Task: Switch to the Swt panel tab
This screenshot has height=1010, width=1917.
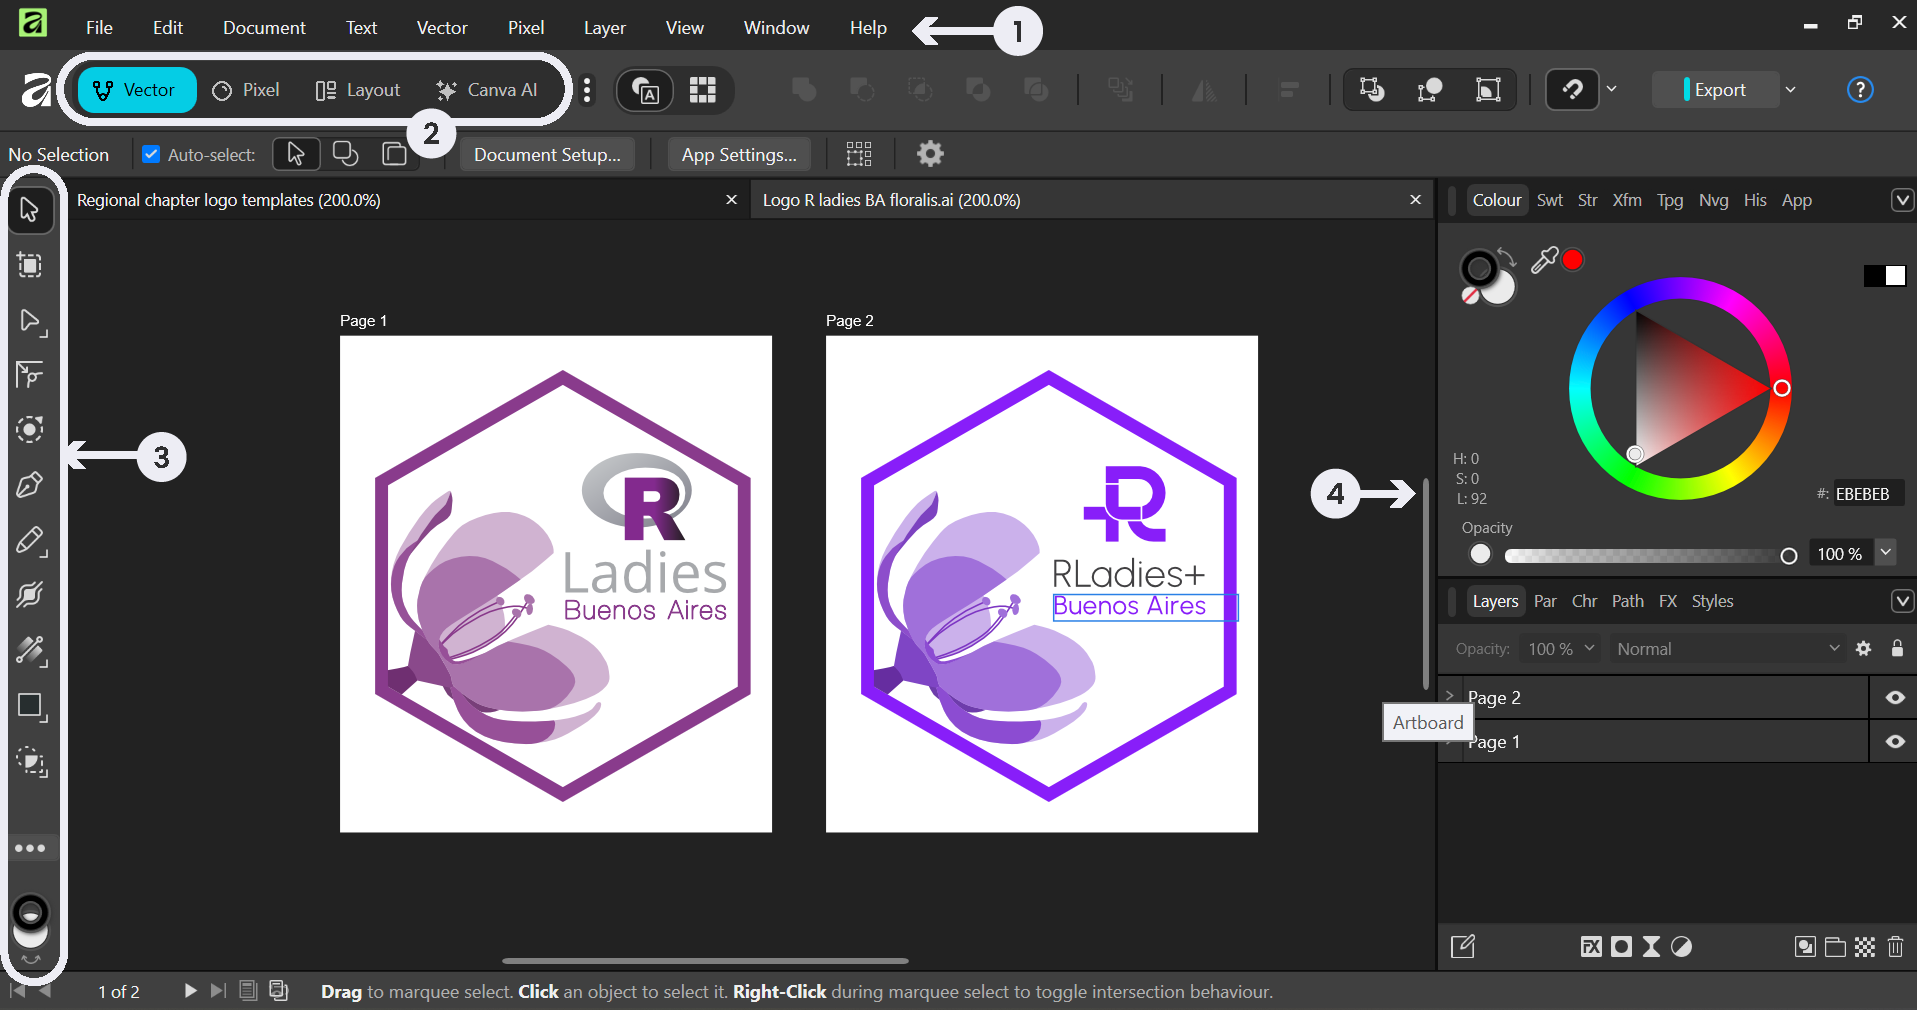Action: [1550, 200]
